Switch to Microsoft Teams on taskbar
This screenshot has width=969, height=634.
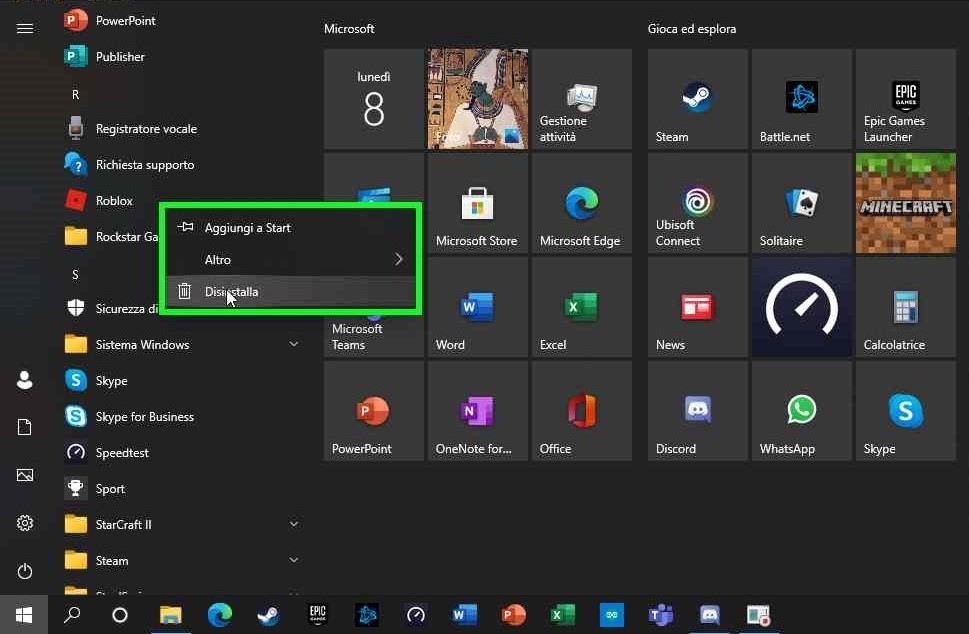tap(661, 615)
